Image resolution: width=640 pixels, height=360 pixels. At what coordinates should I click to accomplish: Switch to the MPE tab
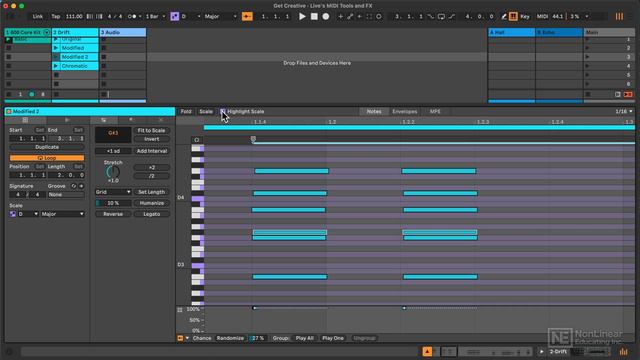(435, 111)
